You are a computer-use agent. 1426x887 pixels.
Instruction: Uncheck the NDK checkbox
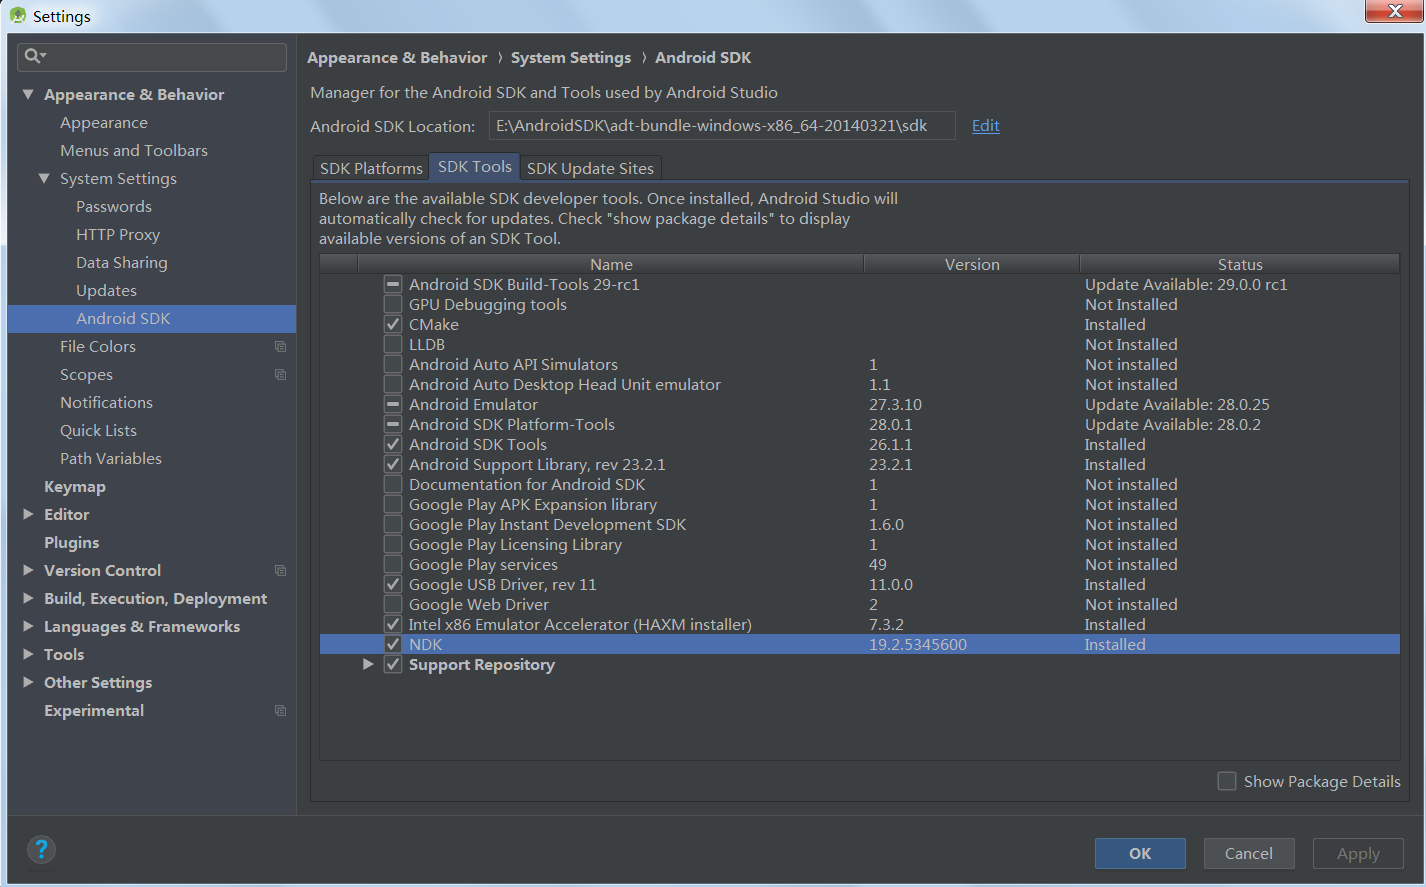point(393,645)
